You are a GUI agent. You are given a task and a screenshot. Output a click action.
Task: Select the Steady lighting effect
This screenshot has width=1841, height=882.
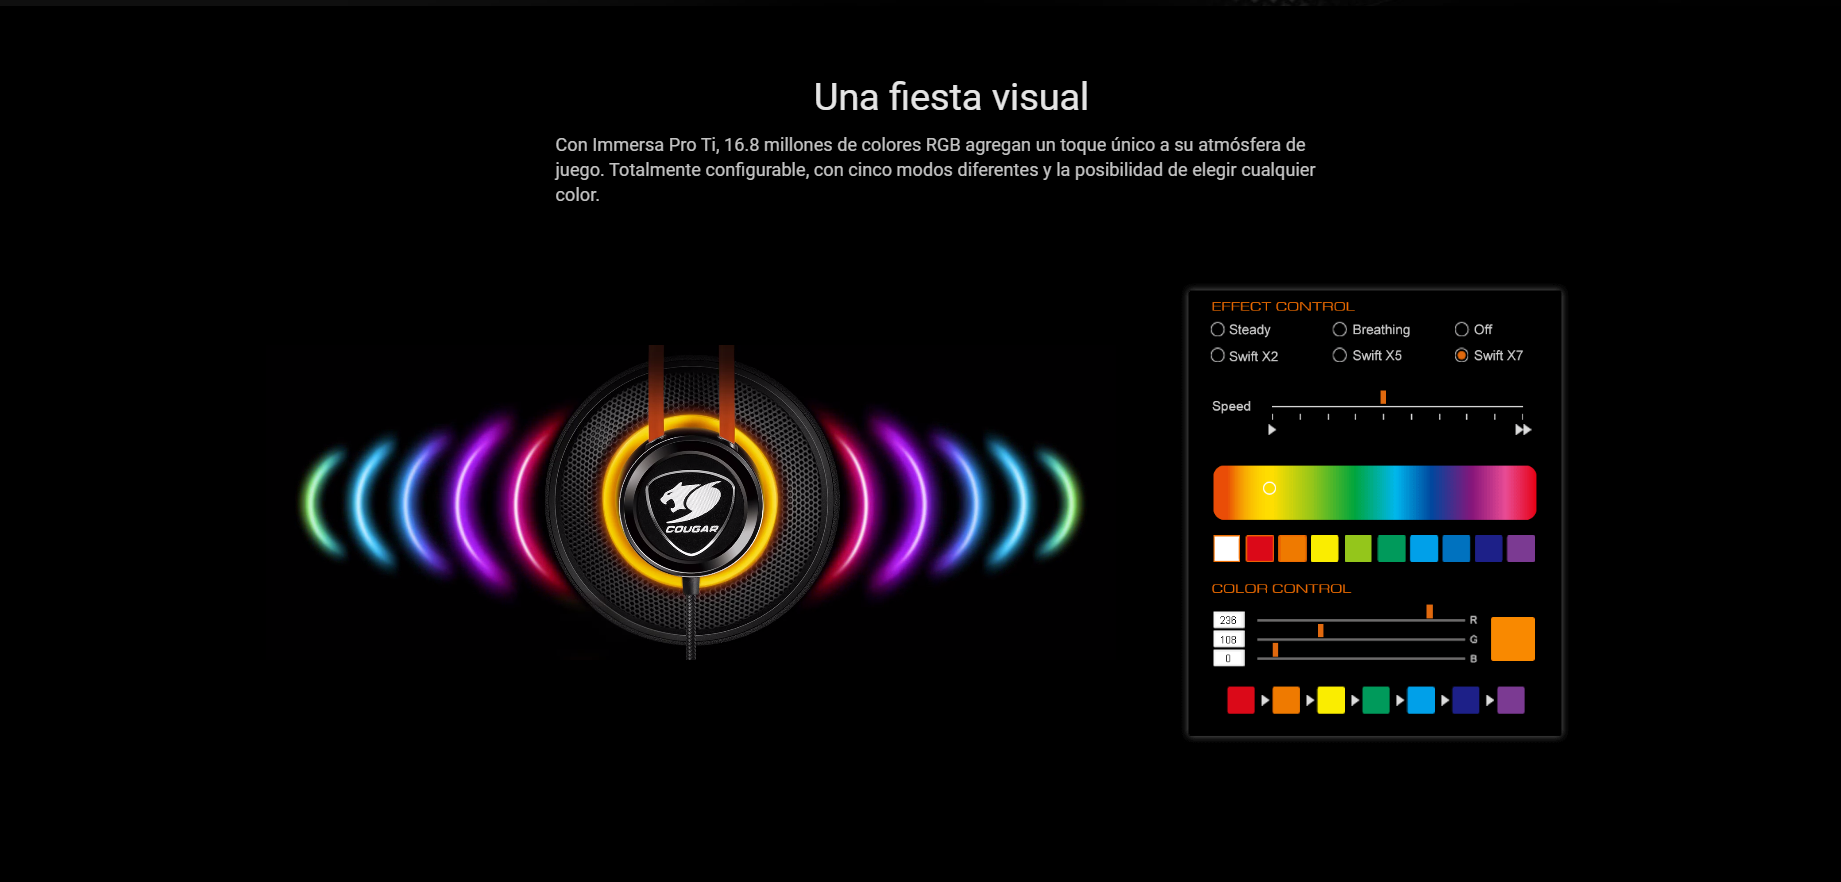pyautogui.click(x=1217, y=329)
